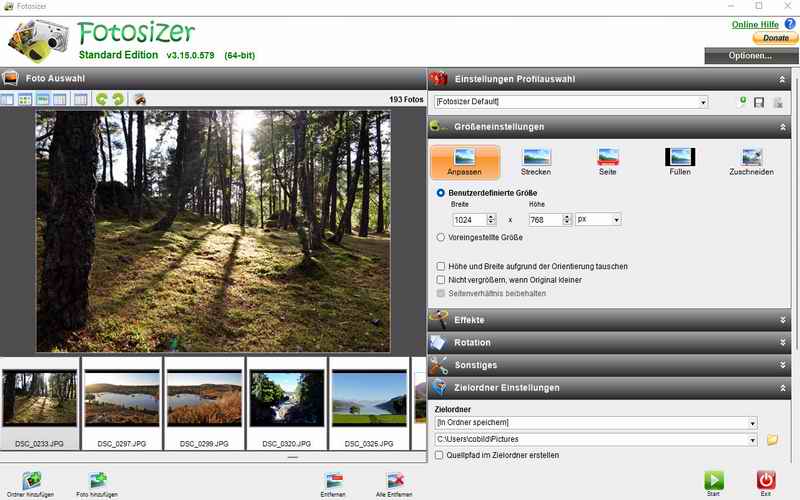Click the Ordner hinzufügen icon
800x500 pixels.
(31, 480)
